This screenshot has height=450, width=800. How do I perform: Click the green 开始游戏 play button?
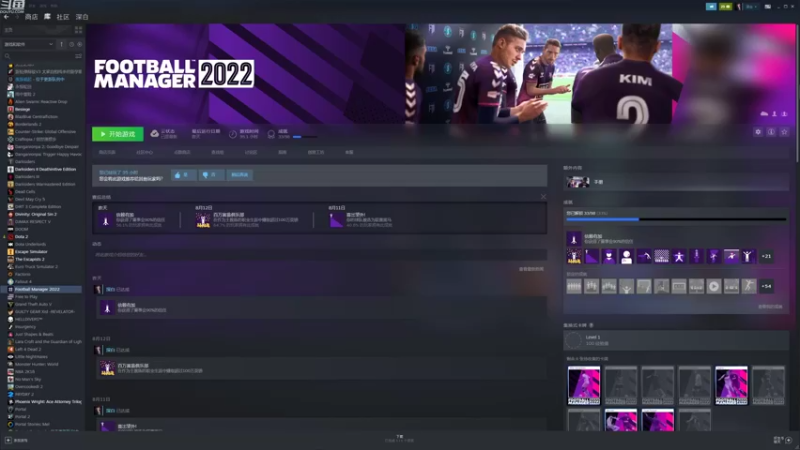click(117, 134)
